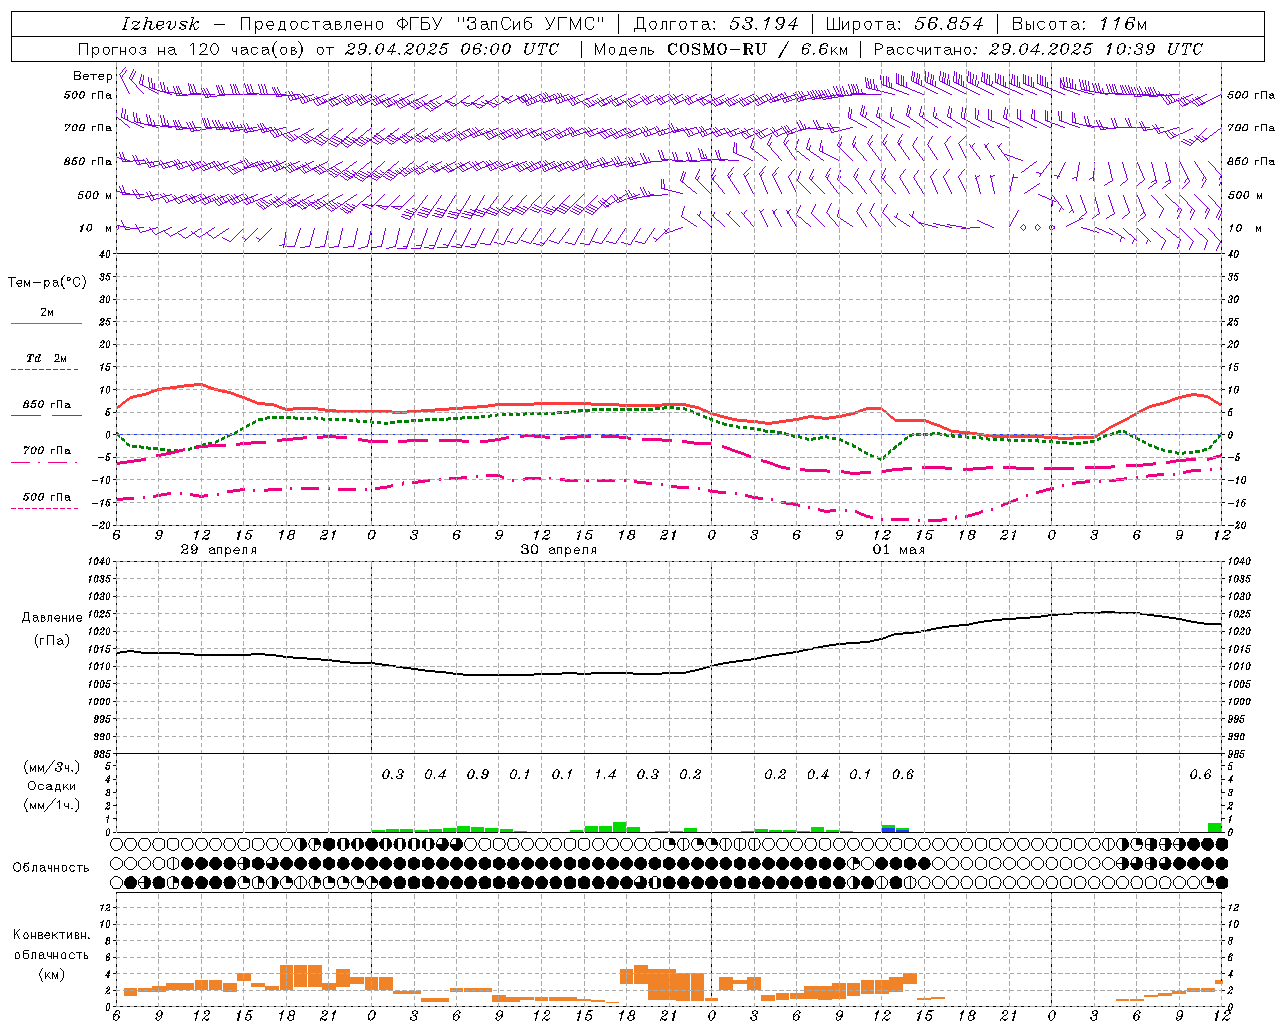Click the Широта: 56.854 value
This screenshot has width=1280, height=1024.
[x=904, y=24]
